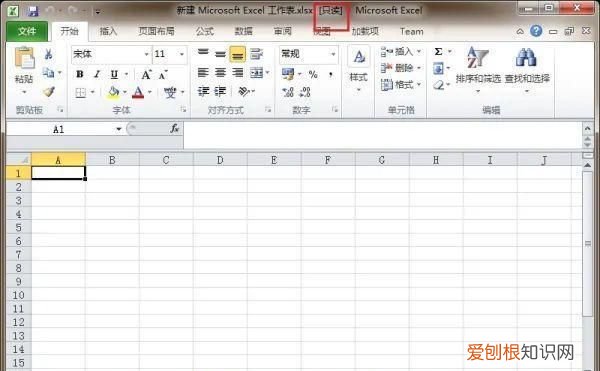Image resolution: width=600 pixels, height=371 pixels.
Task: Open the 样式 Styles gallery
Action: pos(359,68)
